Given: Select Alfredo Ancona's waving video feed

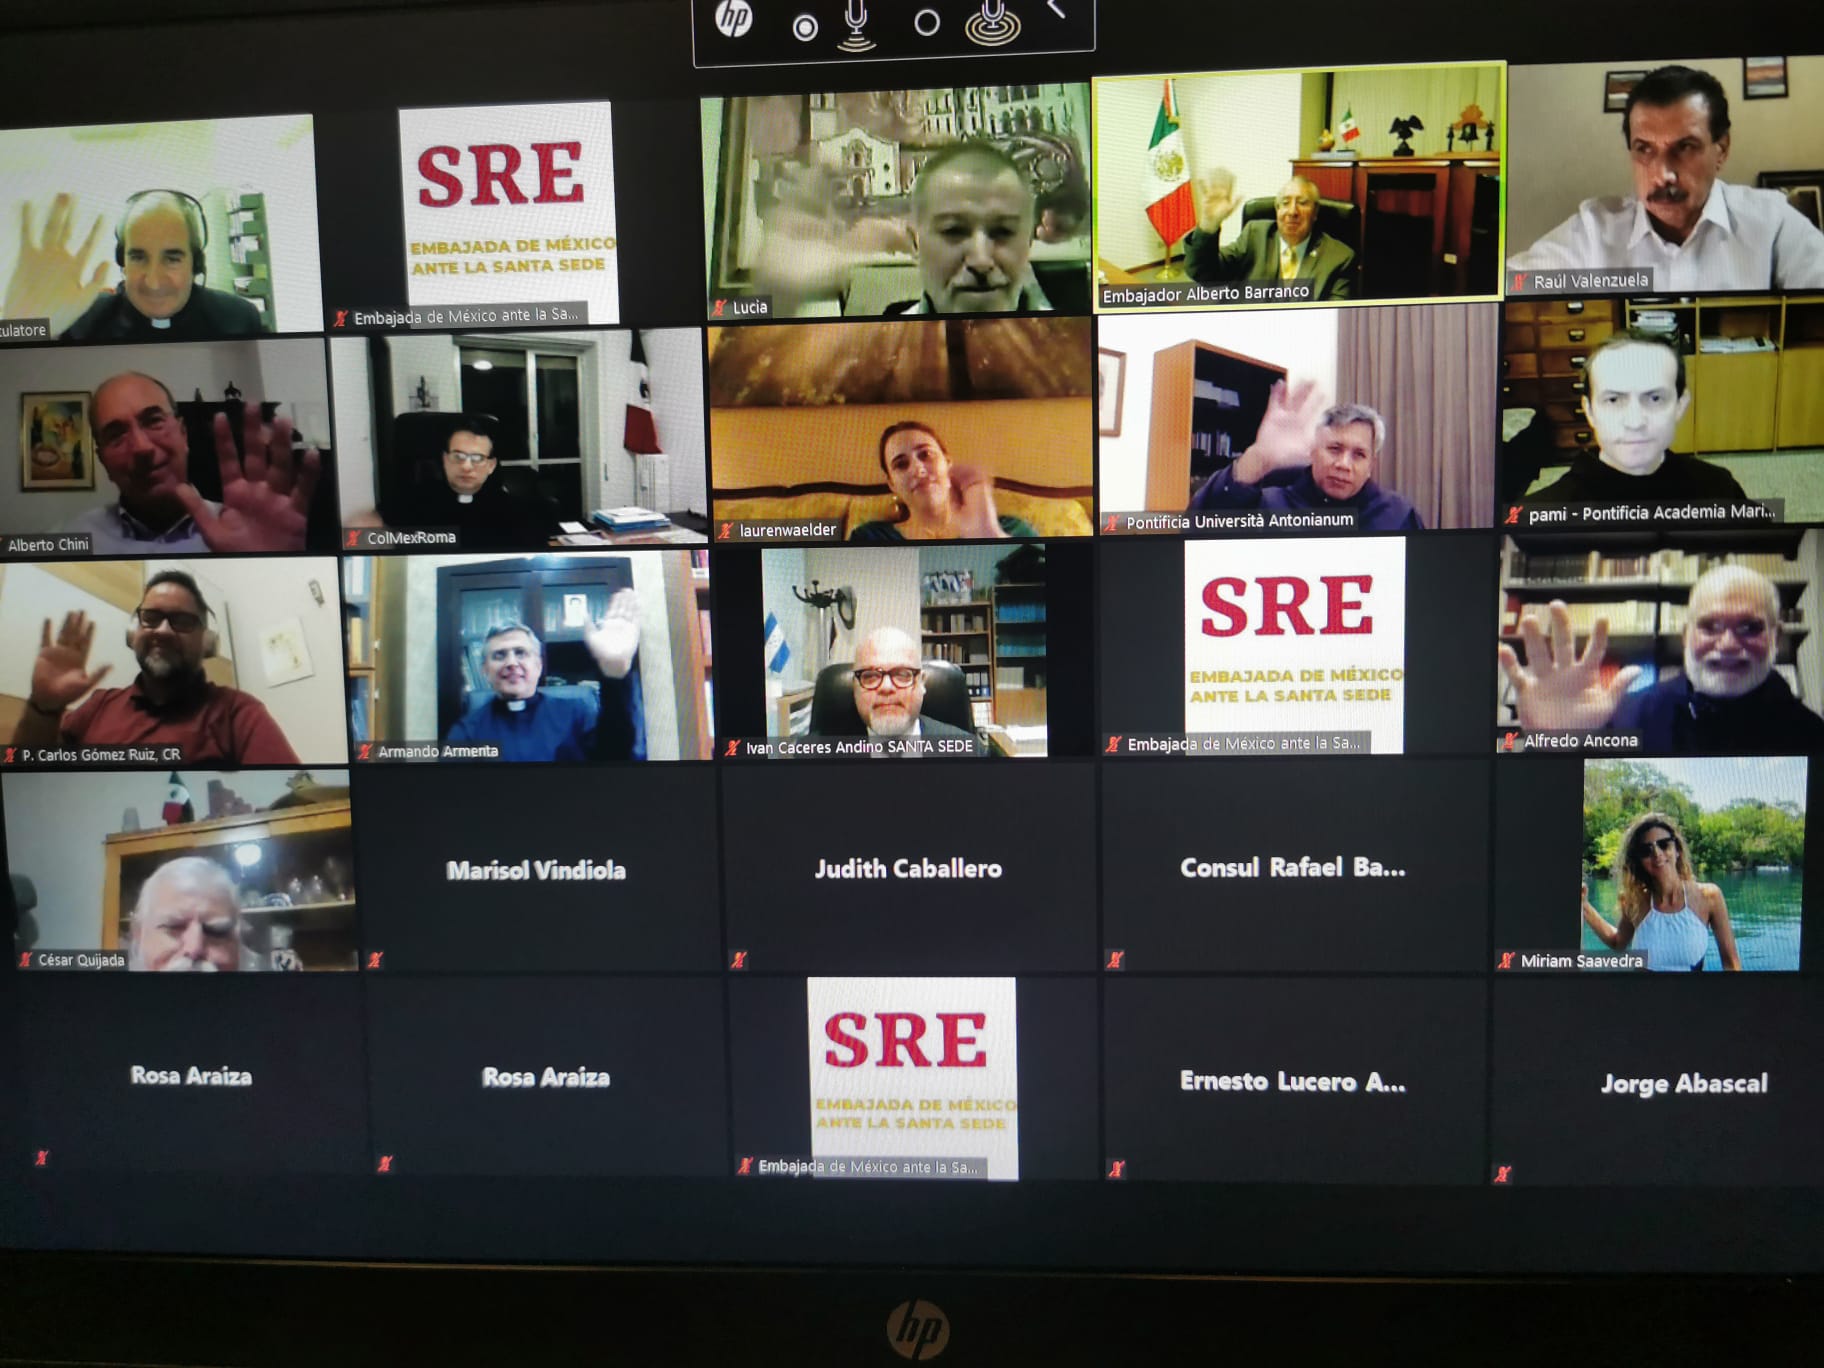Looking at the screenshot, I should [x=1661, y=642].
